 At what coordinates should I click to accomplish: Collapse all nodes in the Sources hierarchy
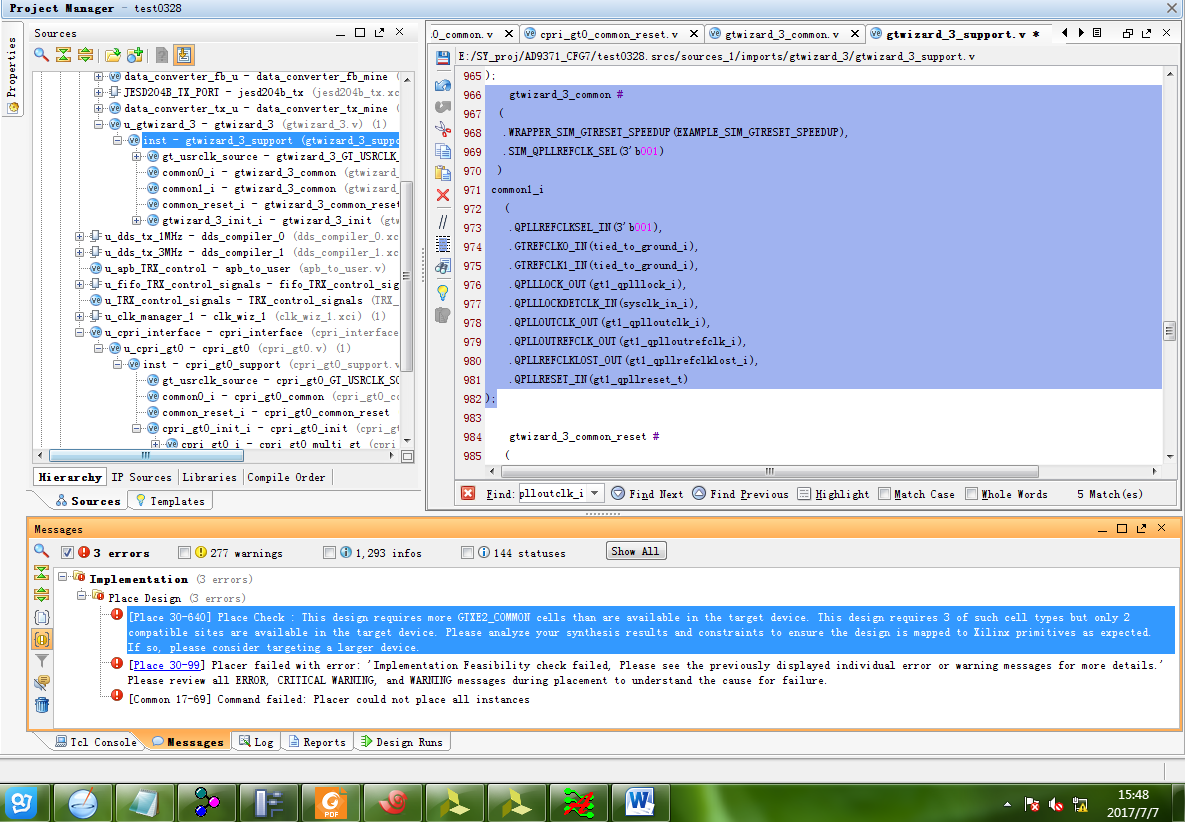click(x=64, y=55)
